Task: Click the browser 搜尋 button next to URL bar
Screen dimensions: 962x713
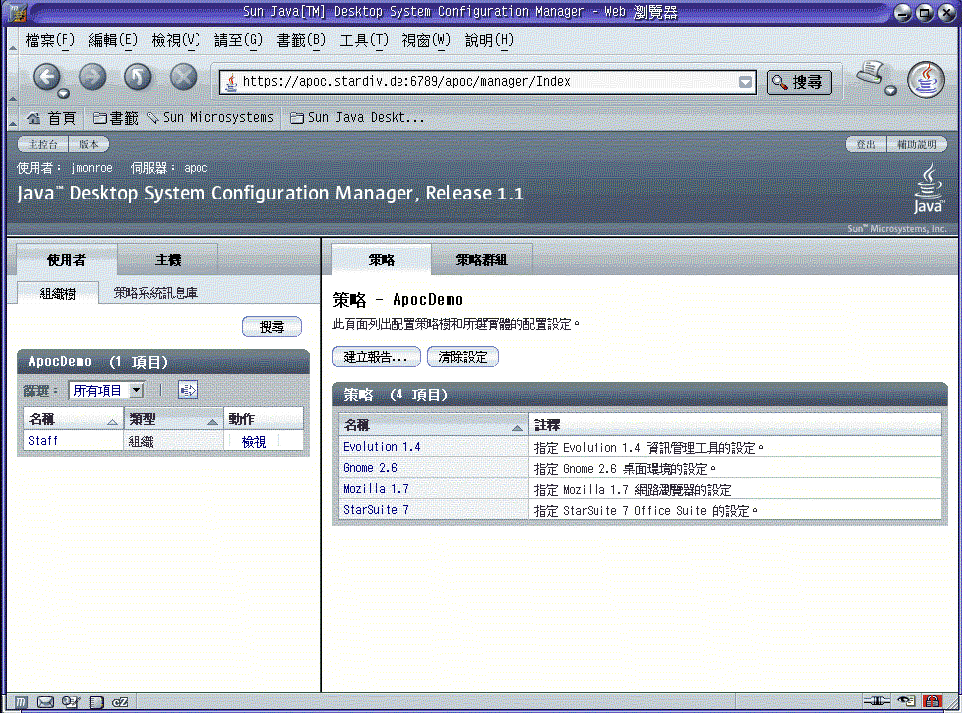Action: tap(799, 82)
